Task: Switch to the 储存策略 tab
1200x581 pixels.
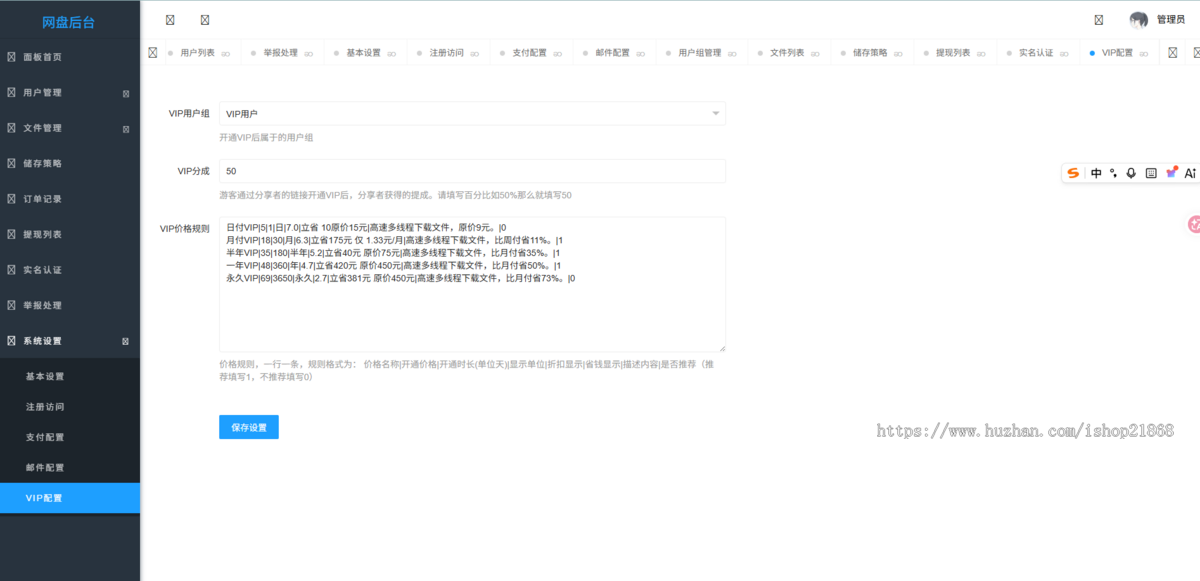Action: [x=870, y=53]
